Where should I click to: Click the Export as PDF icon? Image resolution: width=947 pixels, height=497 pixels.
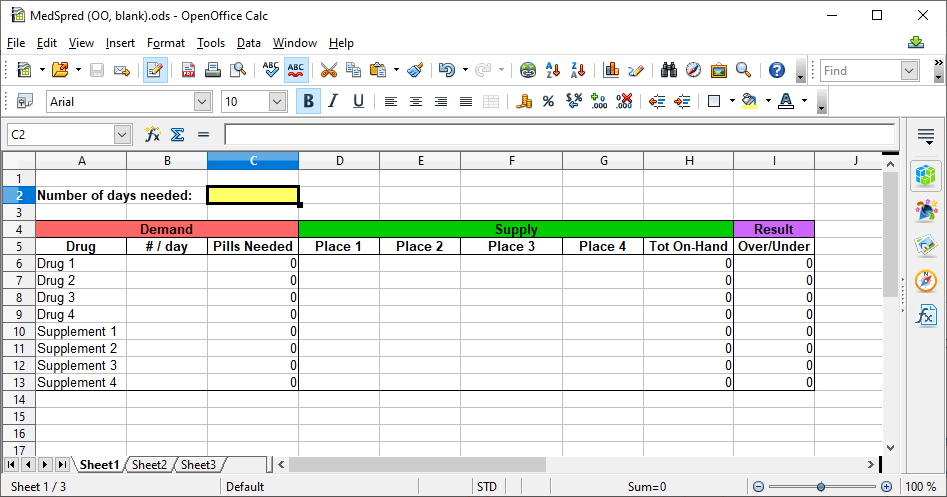188,70
